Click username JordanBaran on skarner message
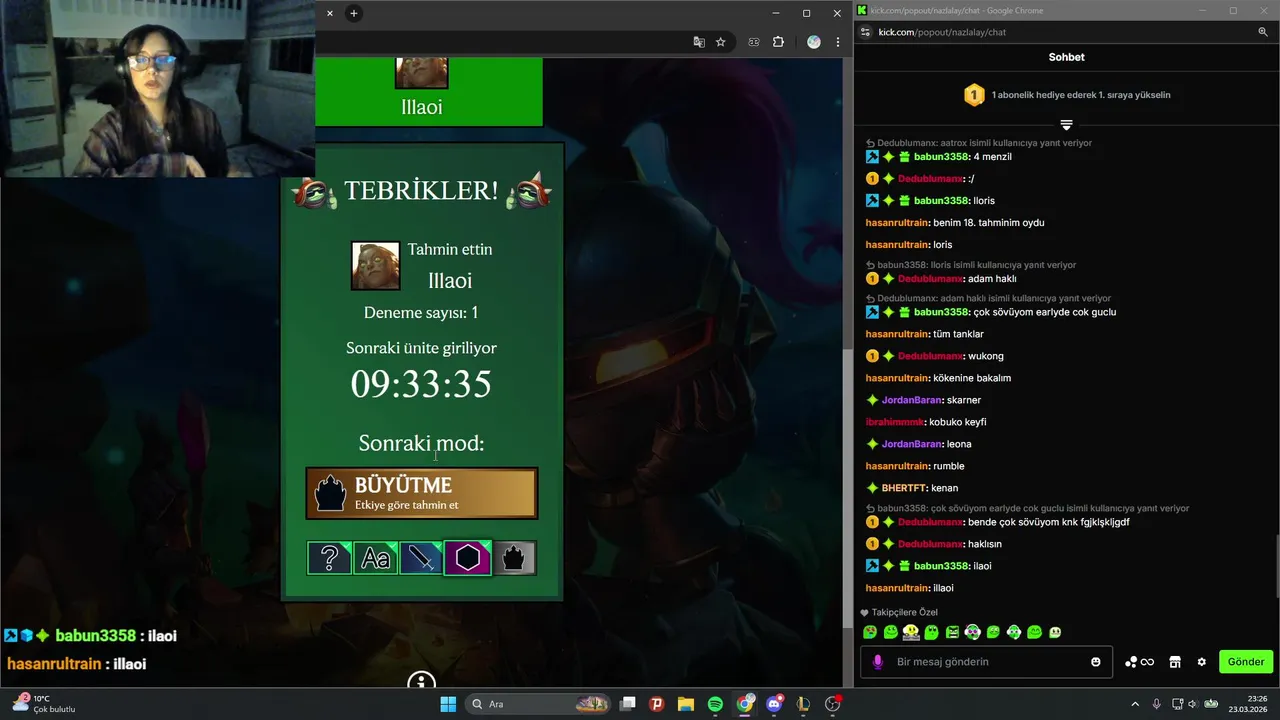The image size is (1280, 720). click(x=912, y=400)
